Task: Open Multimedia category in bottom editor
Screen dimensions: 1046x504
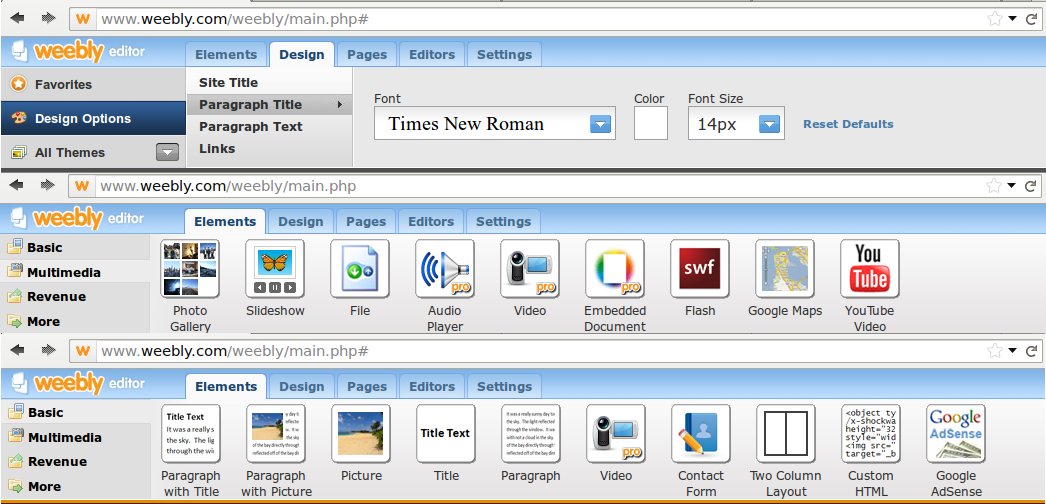Action: pos(75,437)
